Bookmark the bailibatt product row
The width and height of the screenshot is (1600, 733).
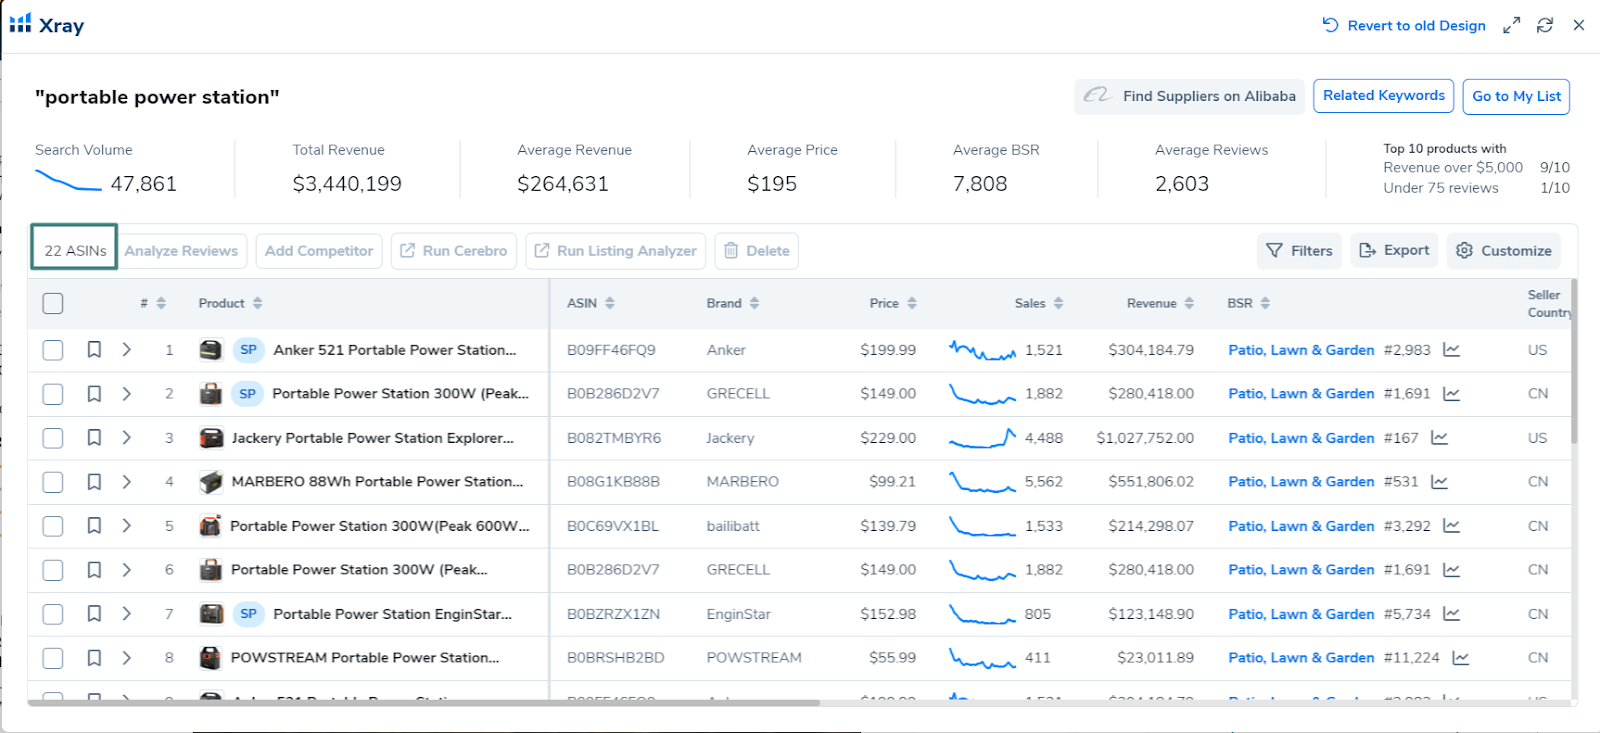(x=94, y=526)
